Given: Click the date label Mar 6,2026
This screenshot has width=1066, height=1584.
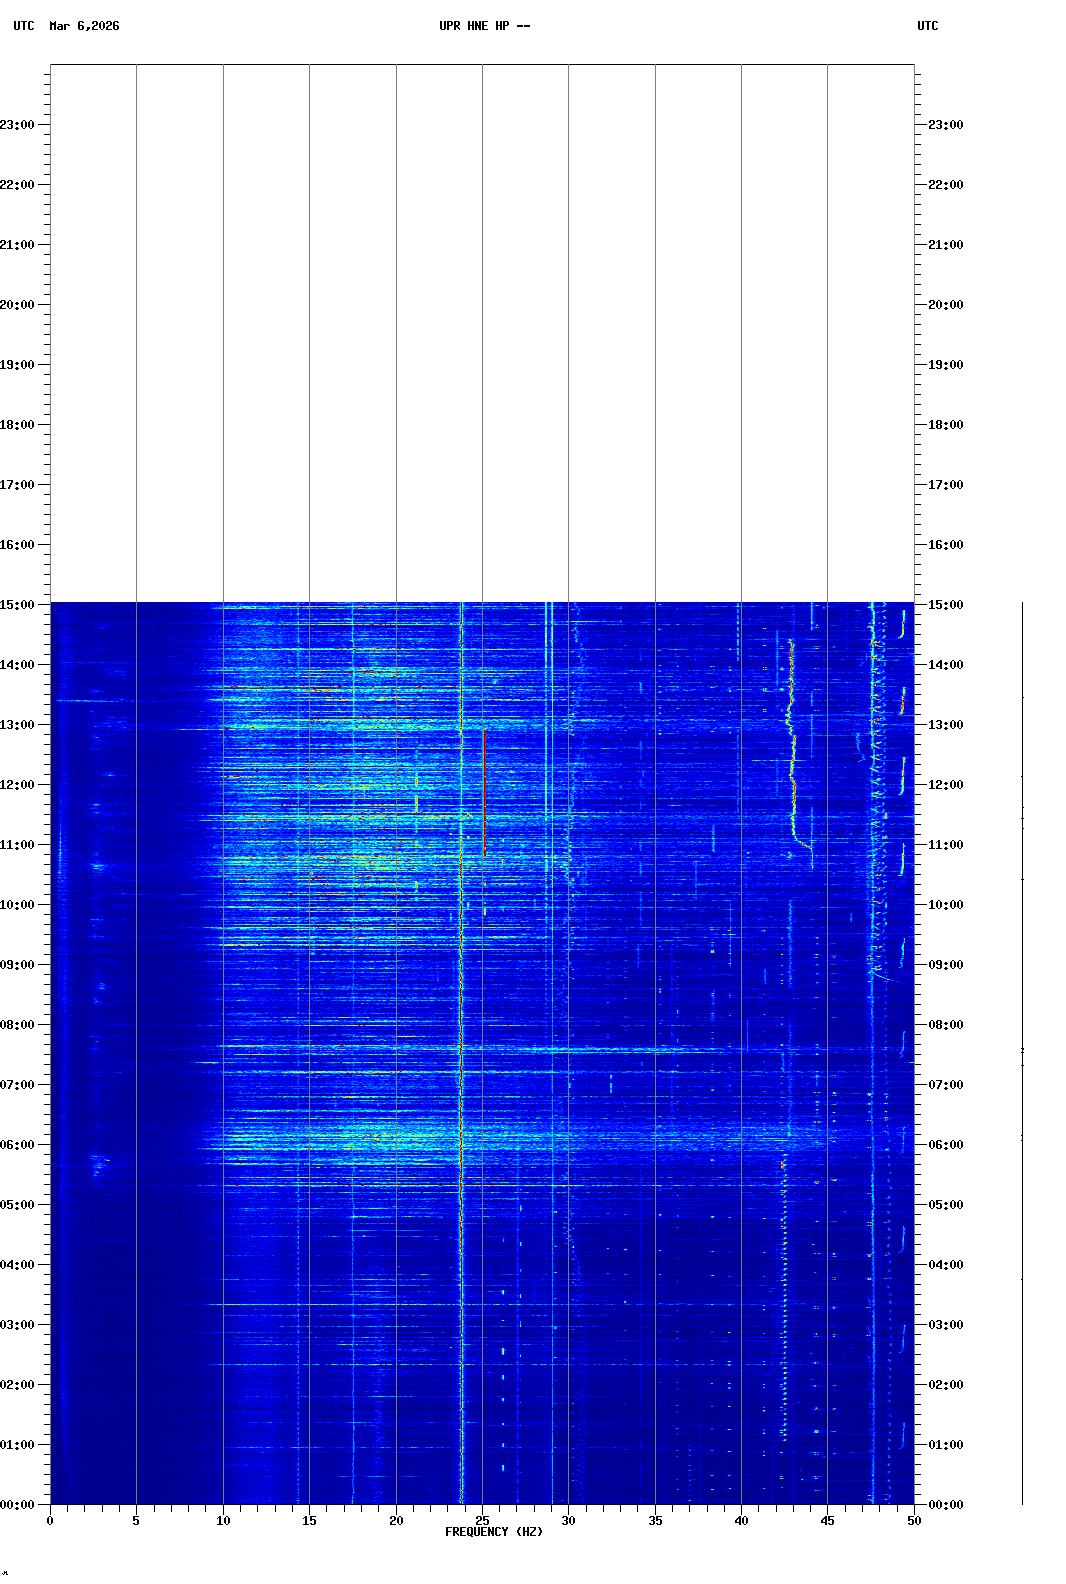Looking at the screenshot, I should [x=84, y=26].
